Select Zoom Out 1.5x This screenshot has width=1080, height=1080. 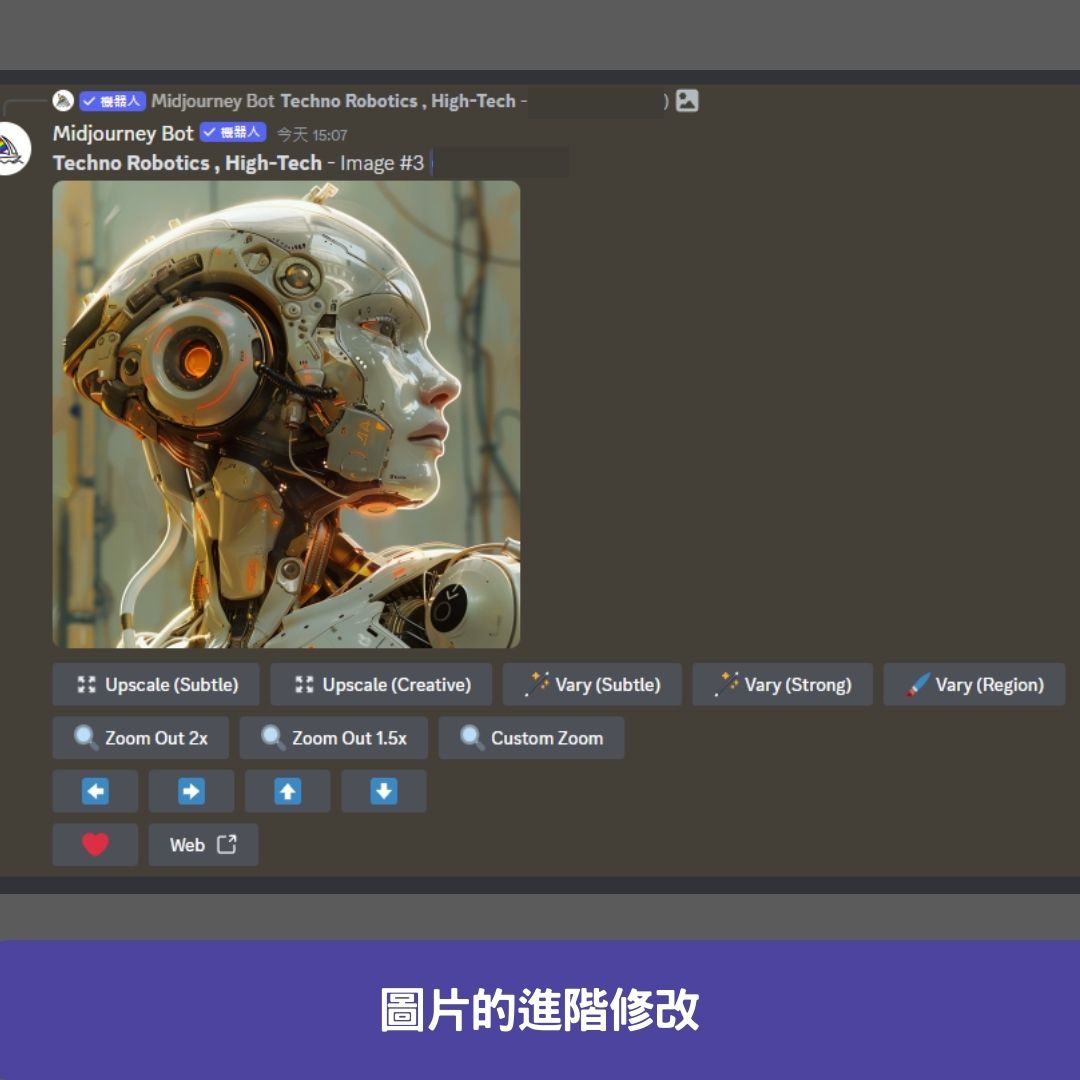click(333, 738)
